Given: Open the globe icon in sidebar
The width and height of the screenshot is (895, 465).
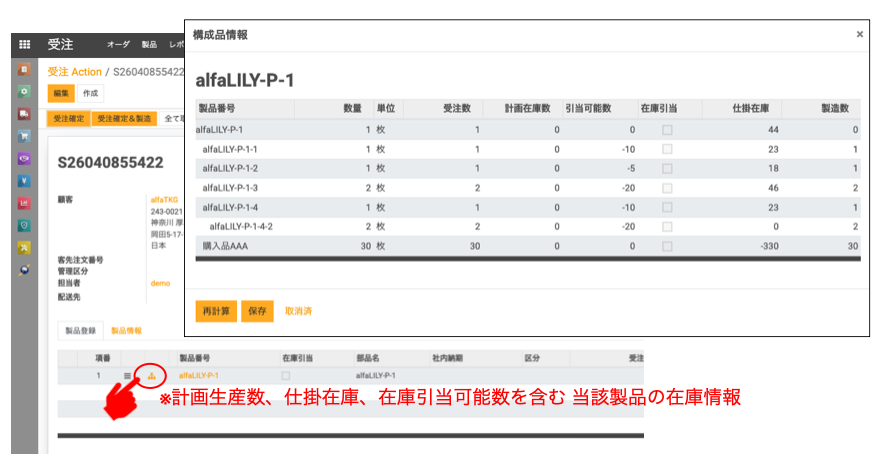Looking at the screenshot, I should point(24,270).
